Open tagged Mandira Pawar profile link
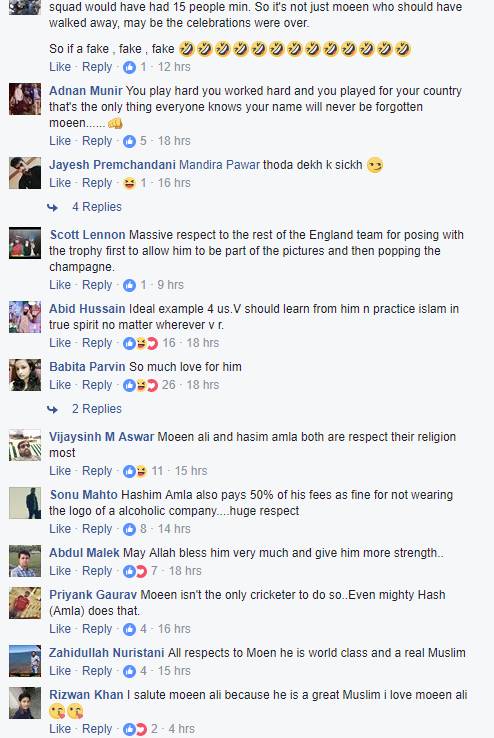 [x=219, y=165]
